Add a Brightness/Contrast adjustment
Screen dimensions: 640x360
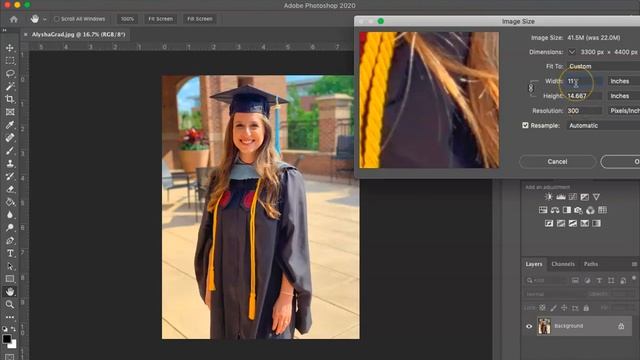click(549, 197)
